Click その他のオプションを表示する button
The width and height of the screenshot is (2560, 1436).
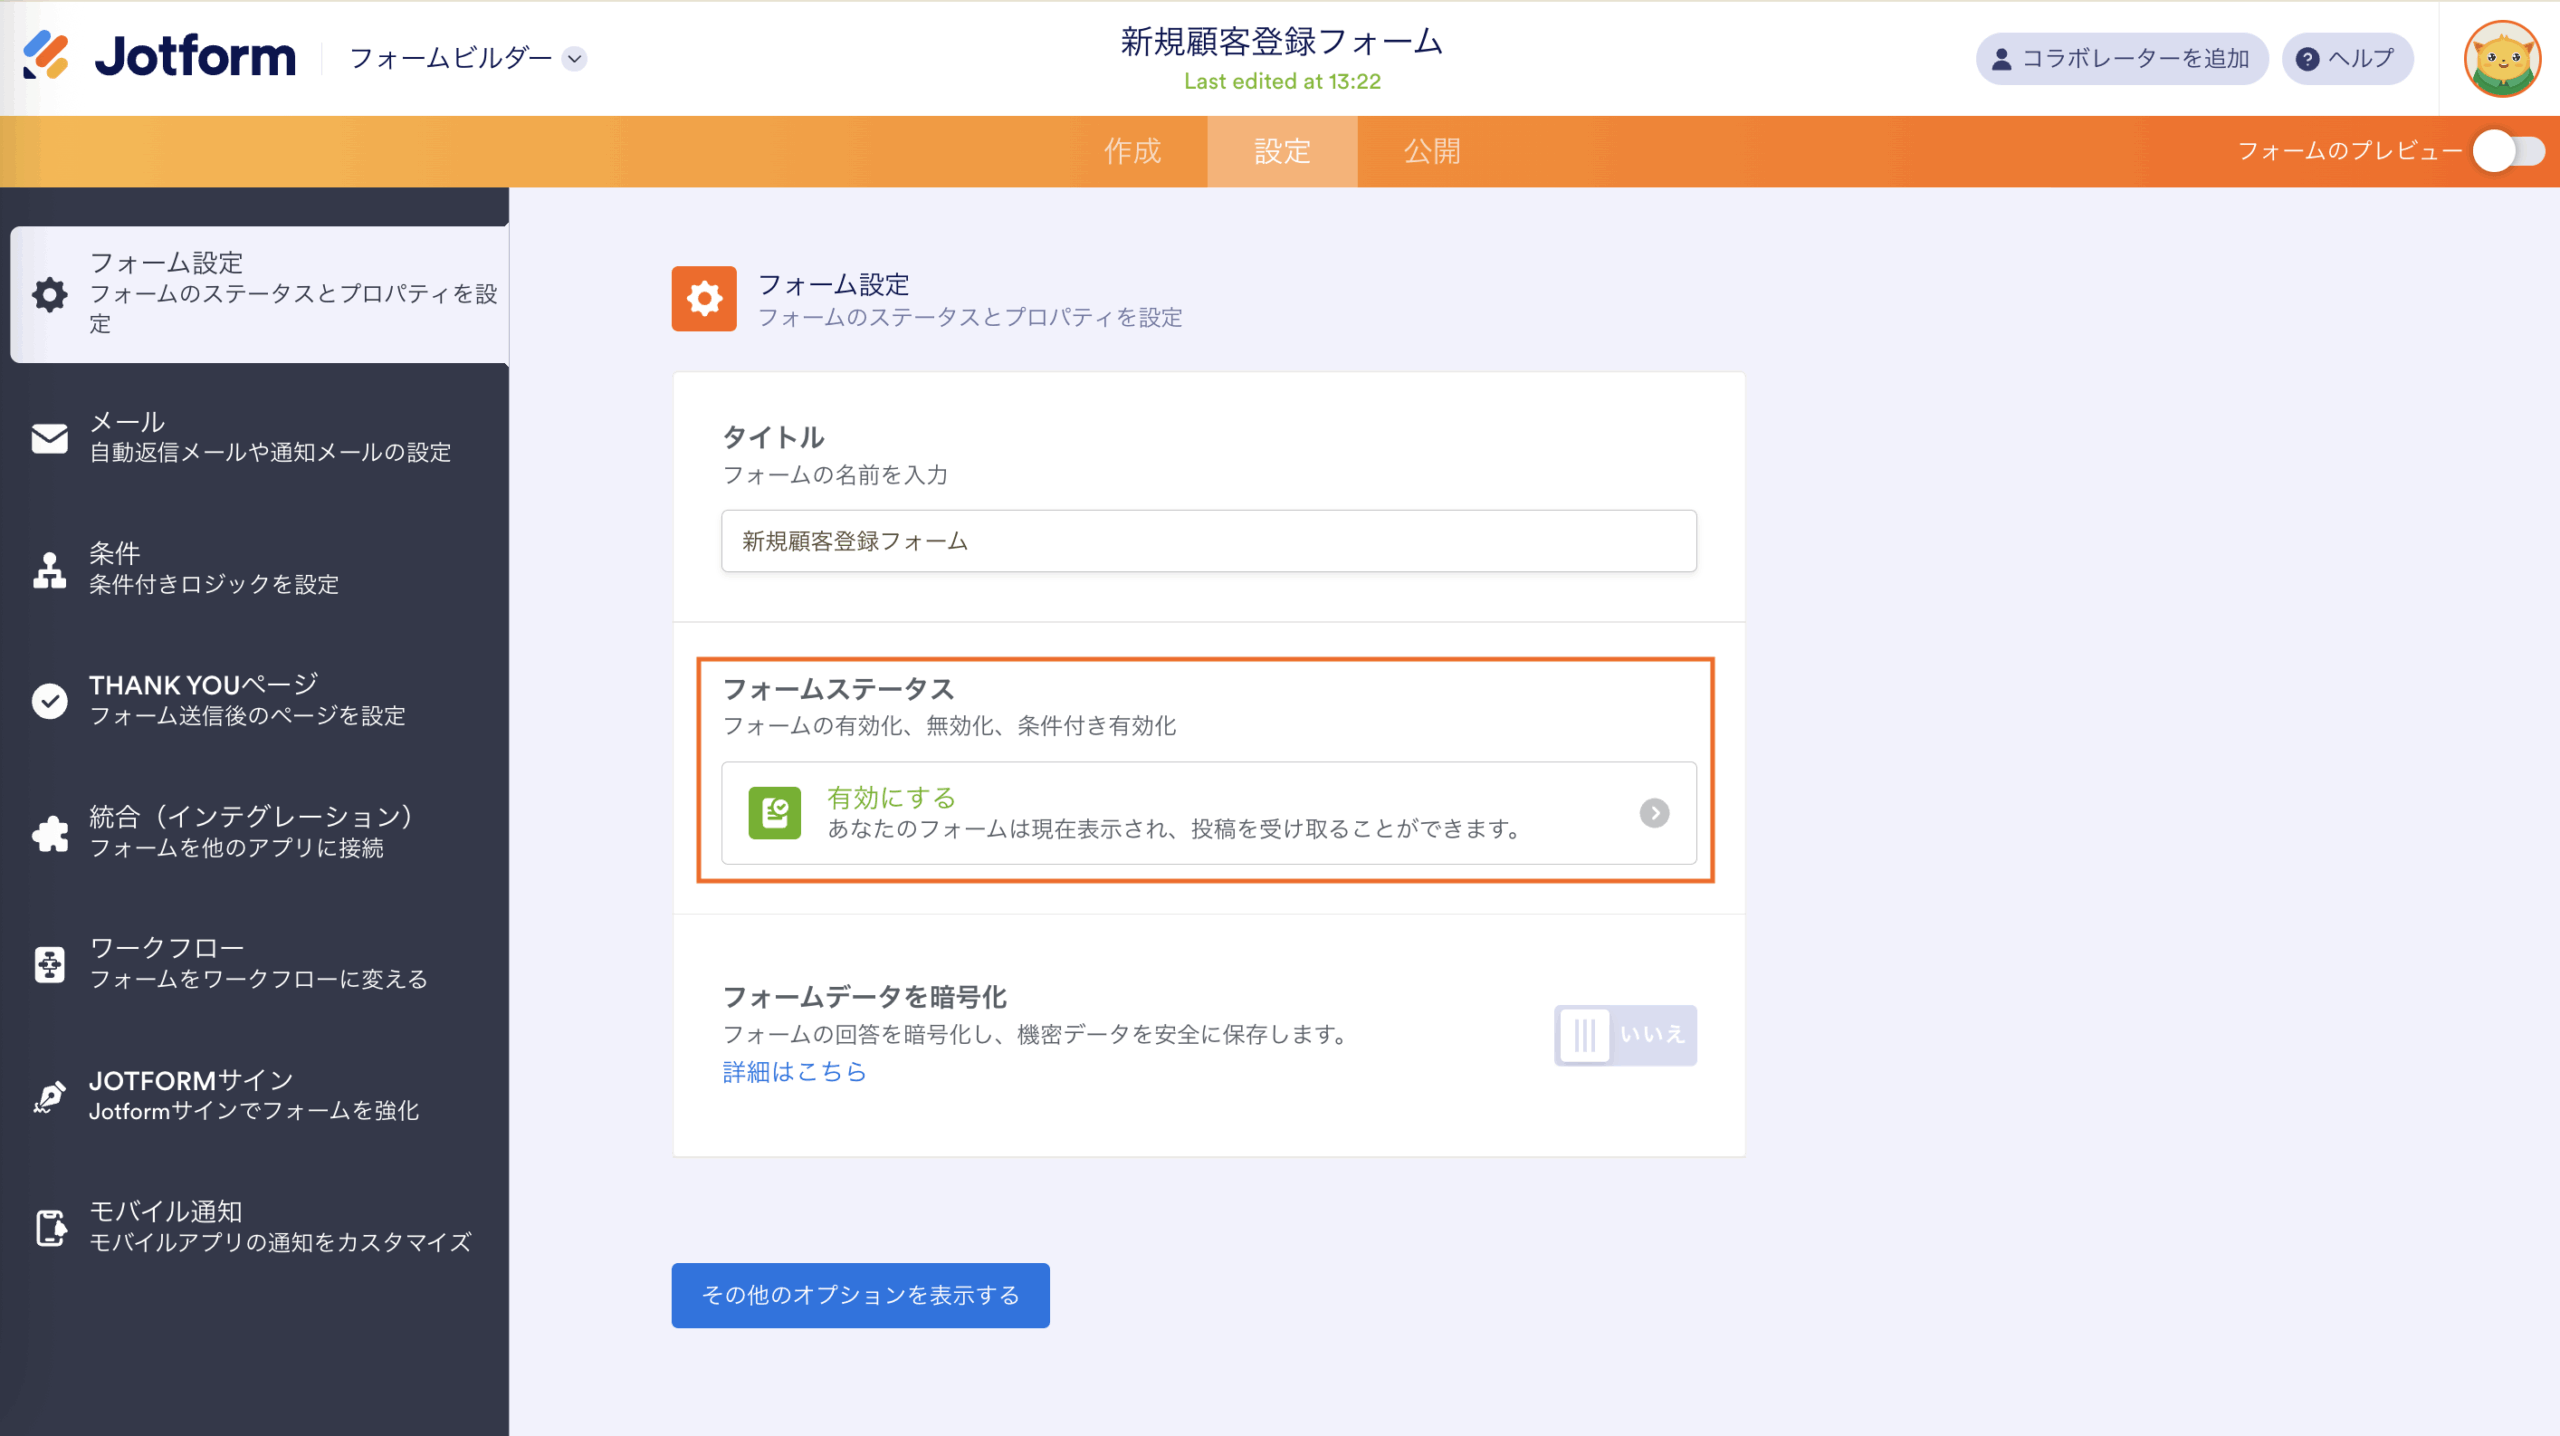(860, 1295)
